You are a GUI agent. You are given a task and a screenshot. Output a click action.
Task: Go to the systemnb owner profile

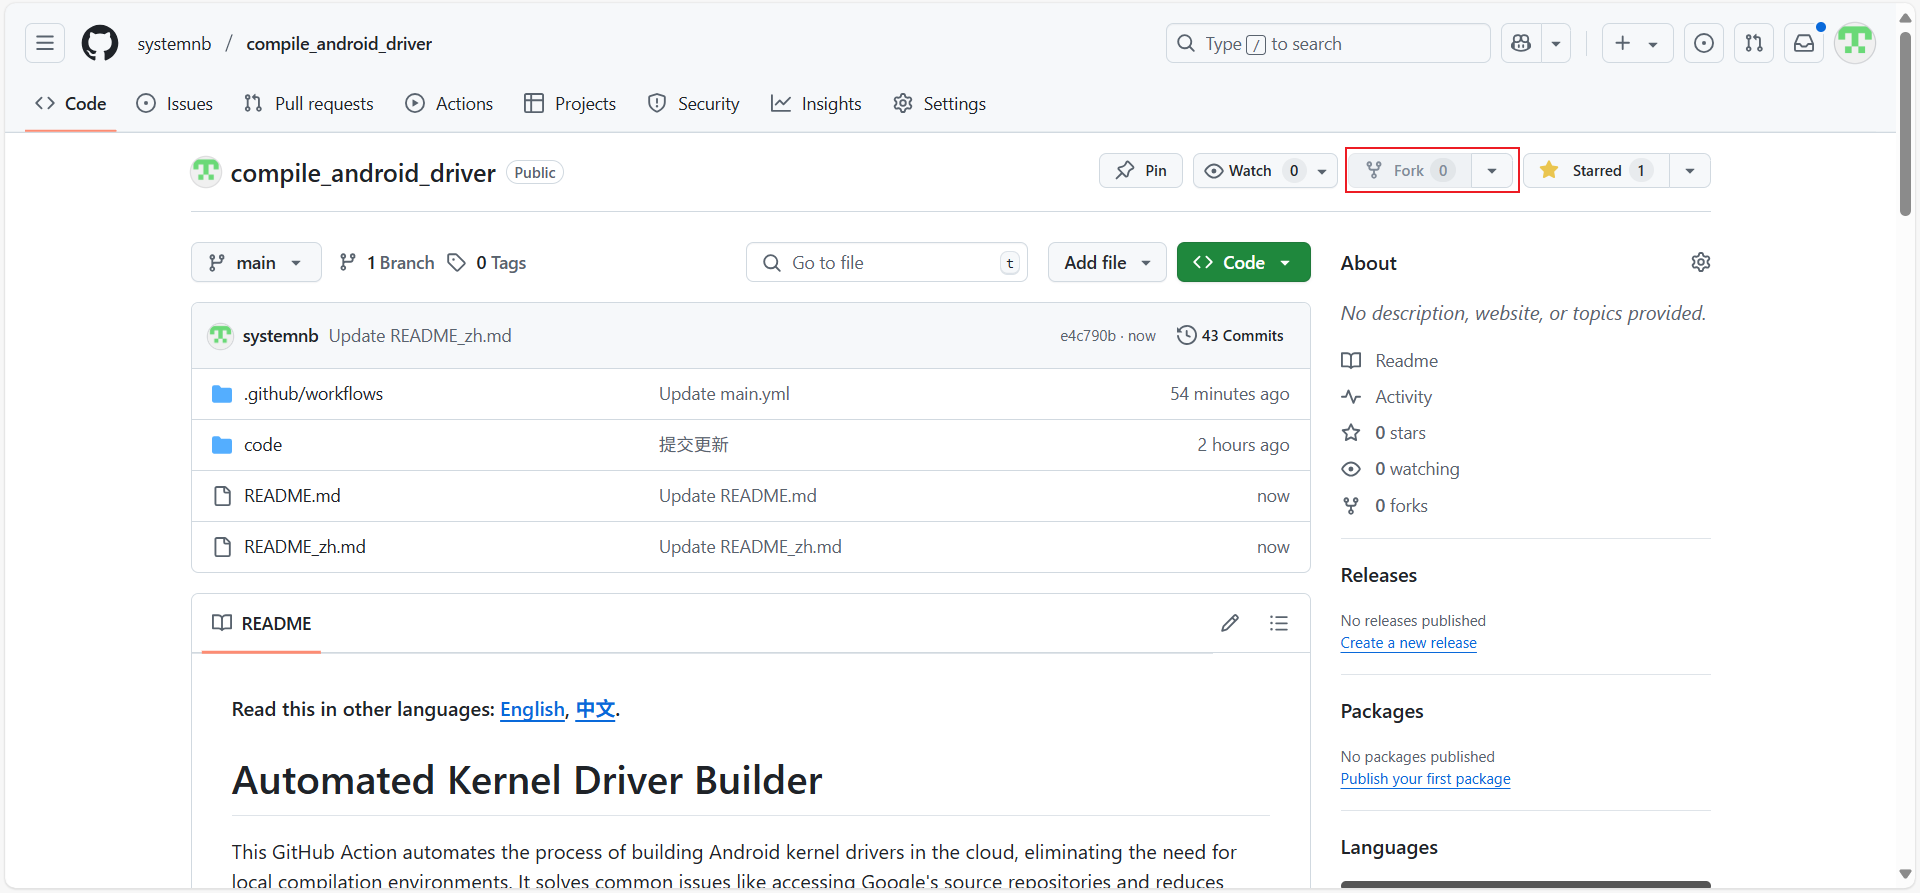tap(174, 43)
